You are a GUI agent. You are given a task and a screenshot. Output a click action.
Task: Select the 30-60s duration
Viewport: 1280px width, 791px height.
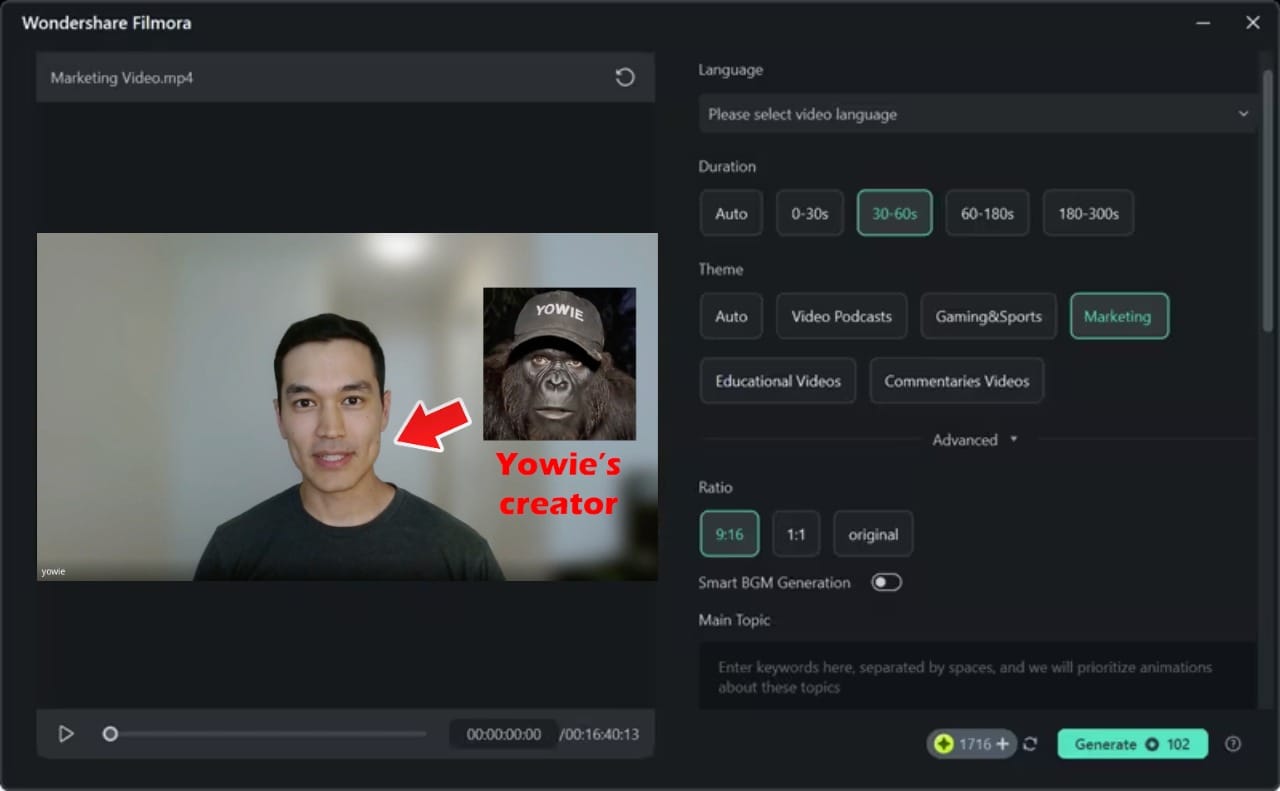pyautogui.click(x=894, y=213)
